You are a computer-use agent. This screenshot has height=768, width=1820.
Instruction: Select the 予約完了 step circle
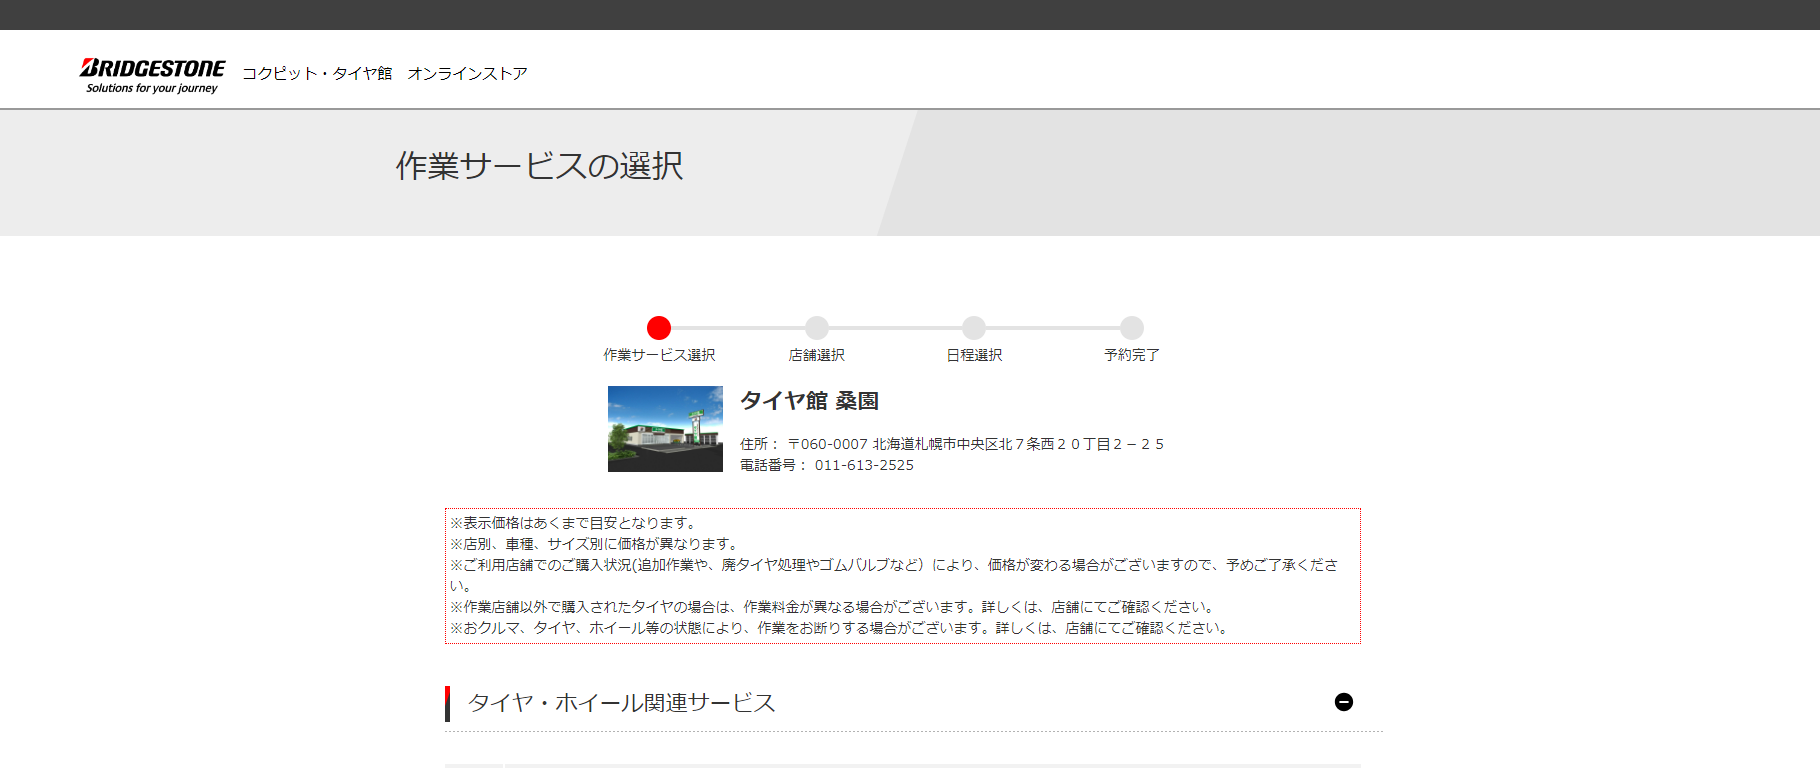click(1132, 328)
